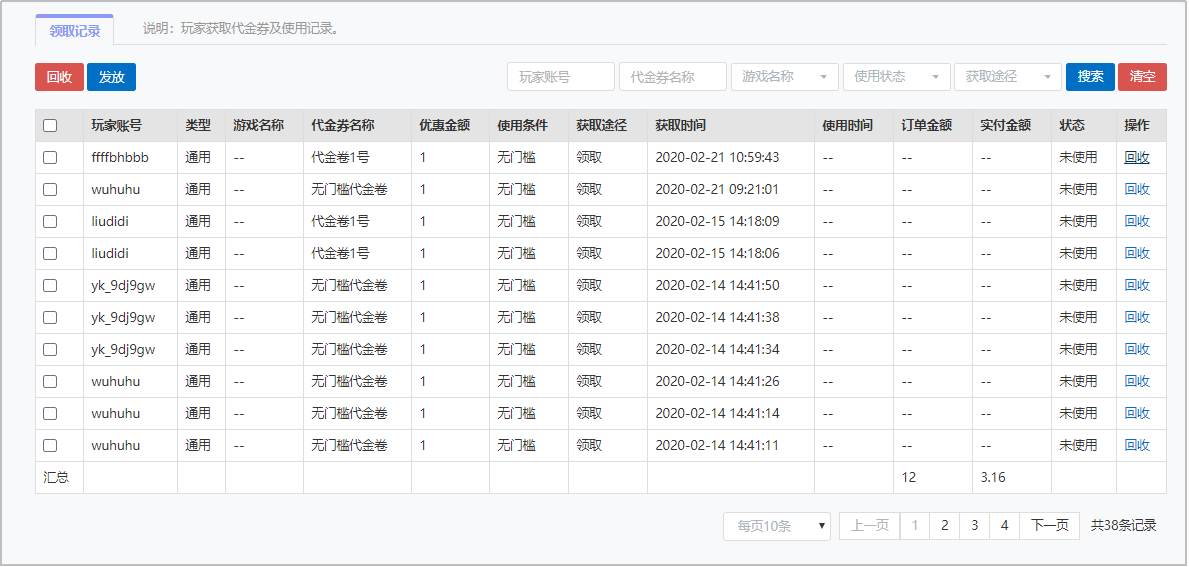Check the wuhuhu row dated 2020-02-21 09:21:01
Image resolution: width=1189 pixels, height=567 pixels.
pos(50,190)
